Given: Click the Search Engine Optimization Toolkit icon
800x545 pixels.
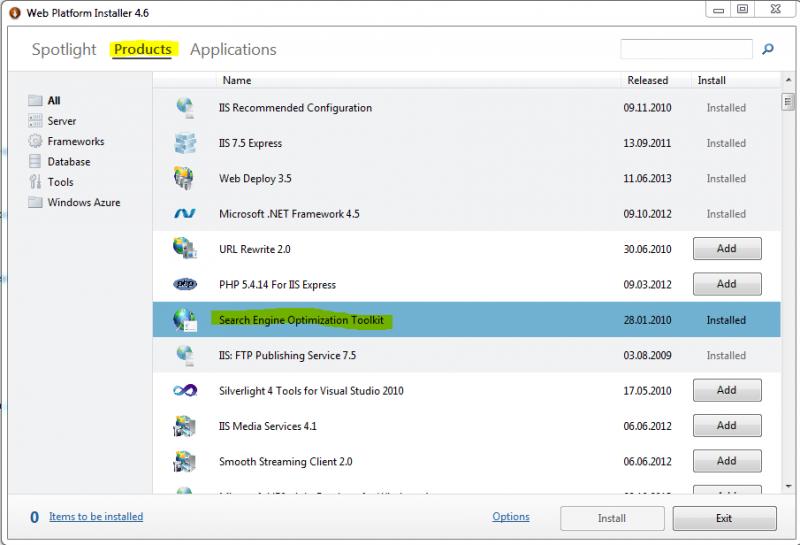Looking at the screenshot, I should tap(185, 320).
